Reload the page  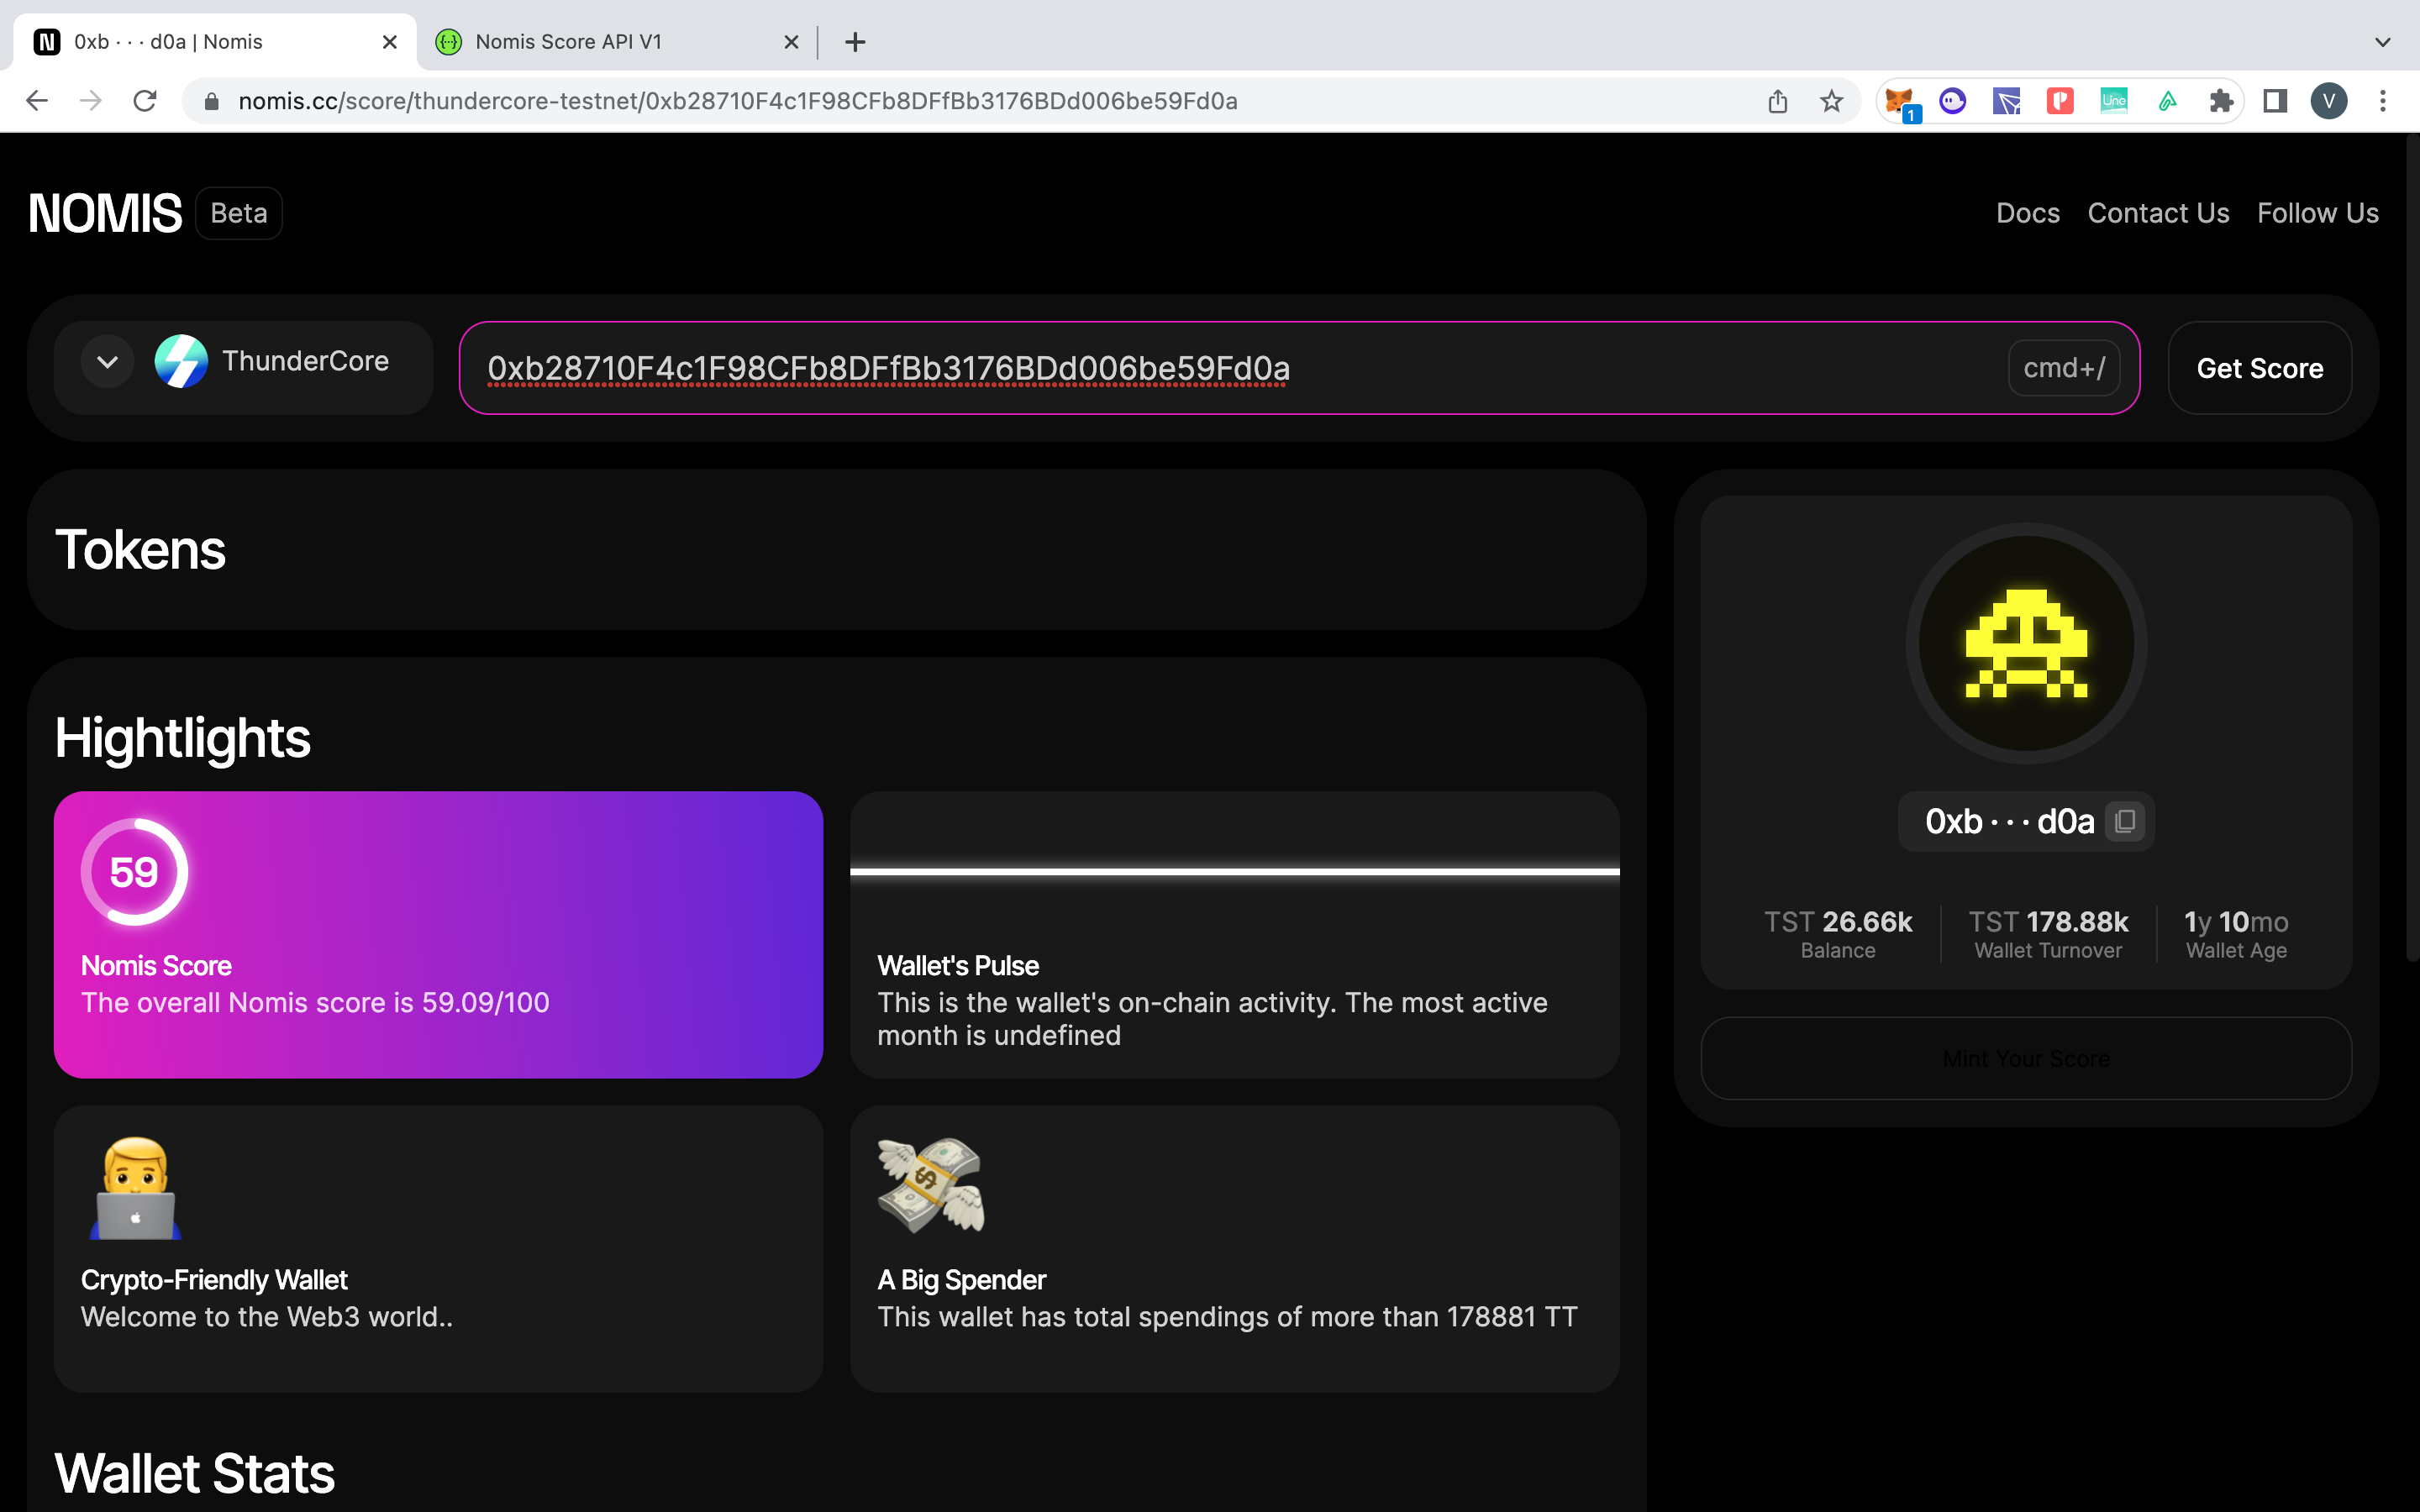(145, 101)
